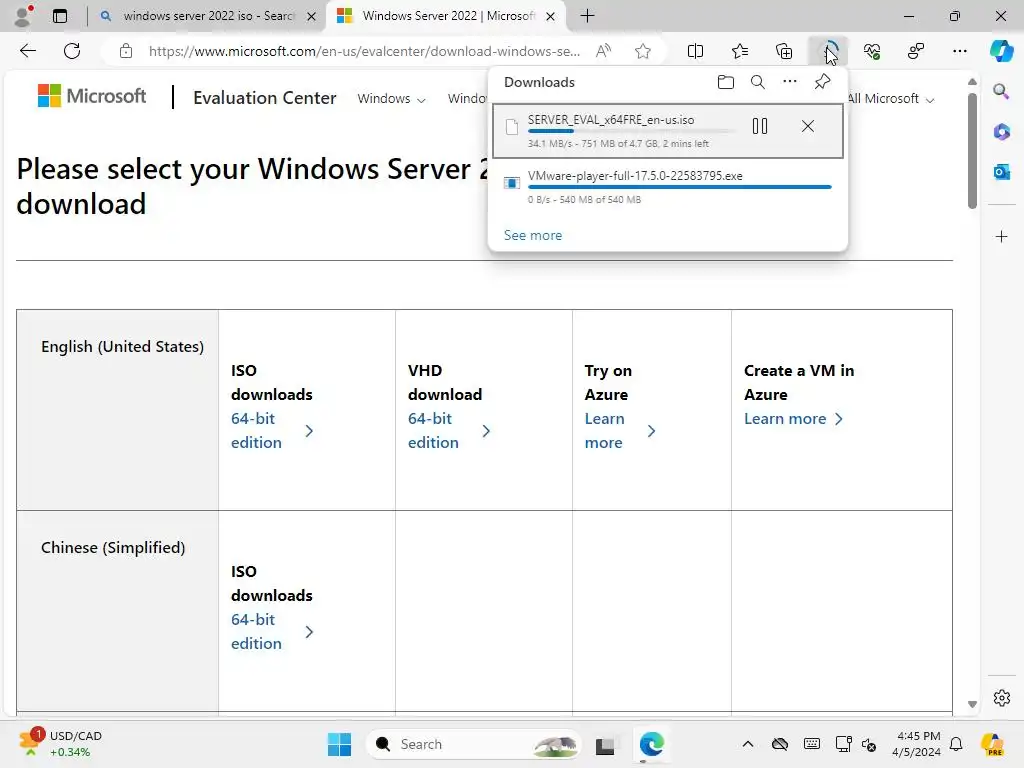Toggle the Downloads toolbar button
The height and width of the screenshot is (768, 1024).
pos(827,51)
